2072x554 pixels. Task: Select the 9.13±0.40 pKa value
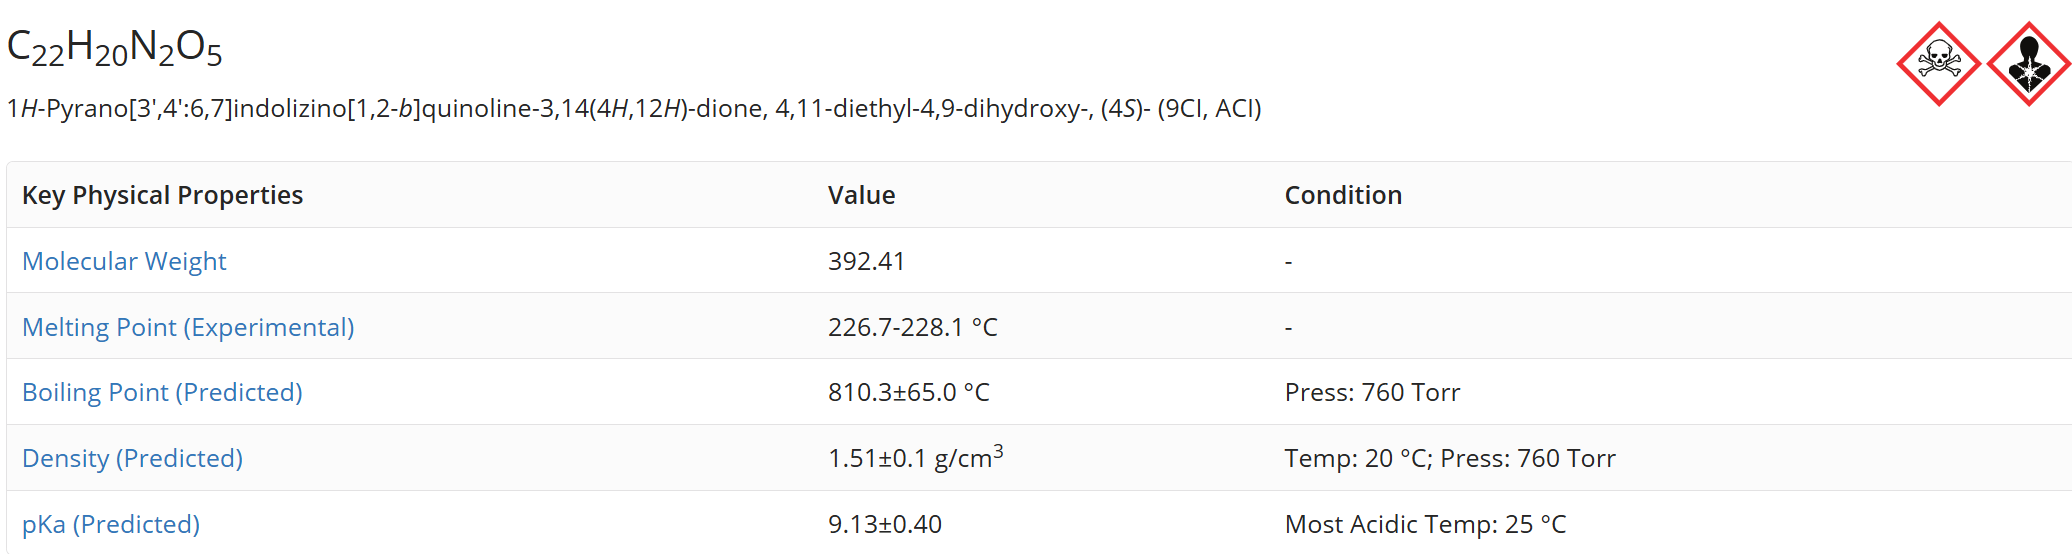(x=885, y=524)
